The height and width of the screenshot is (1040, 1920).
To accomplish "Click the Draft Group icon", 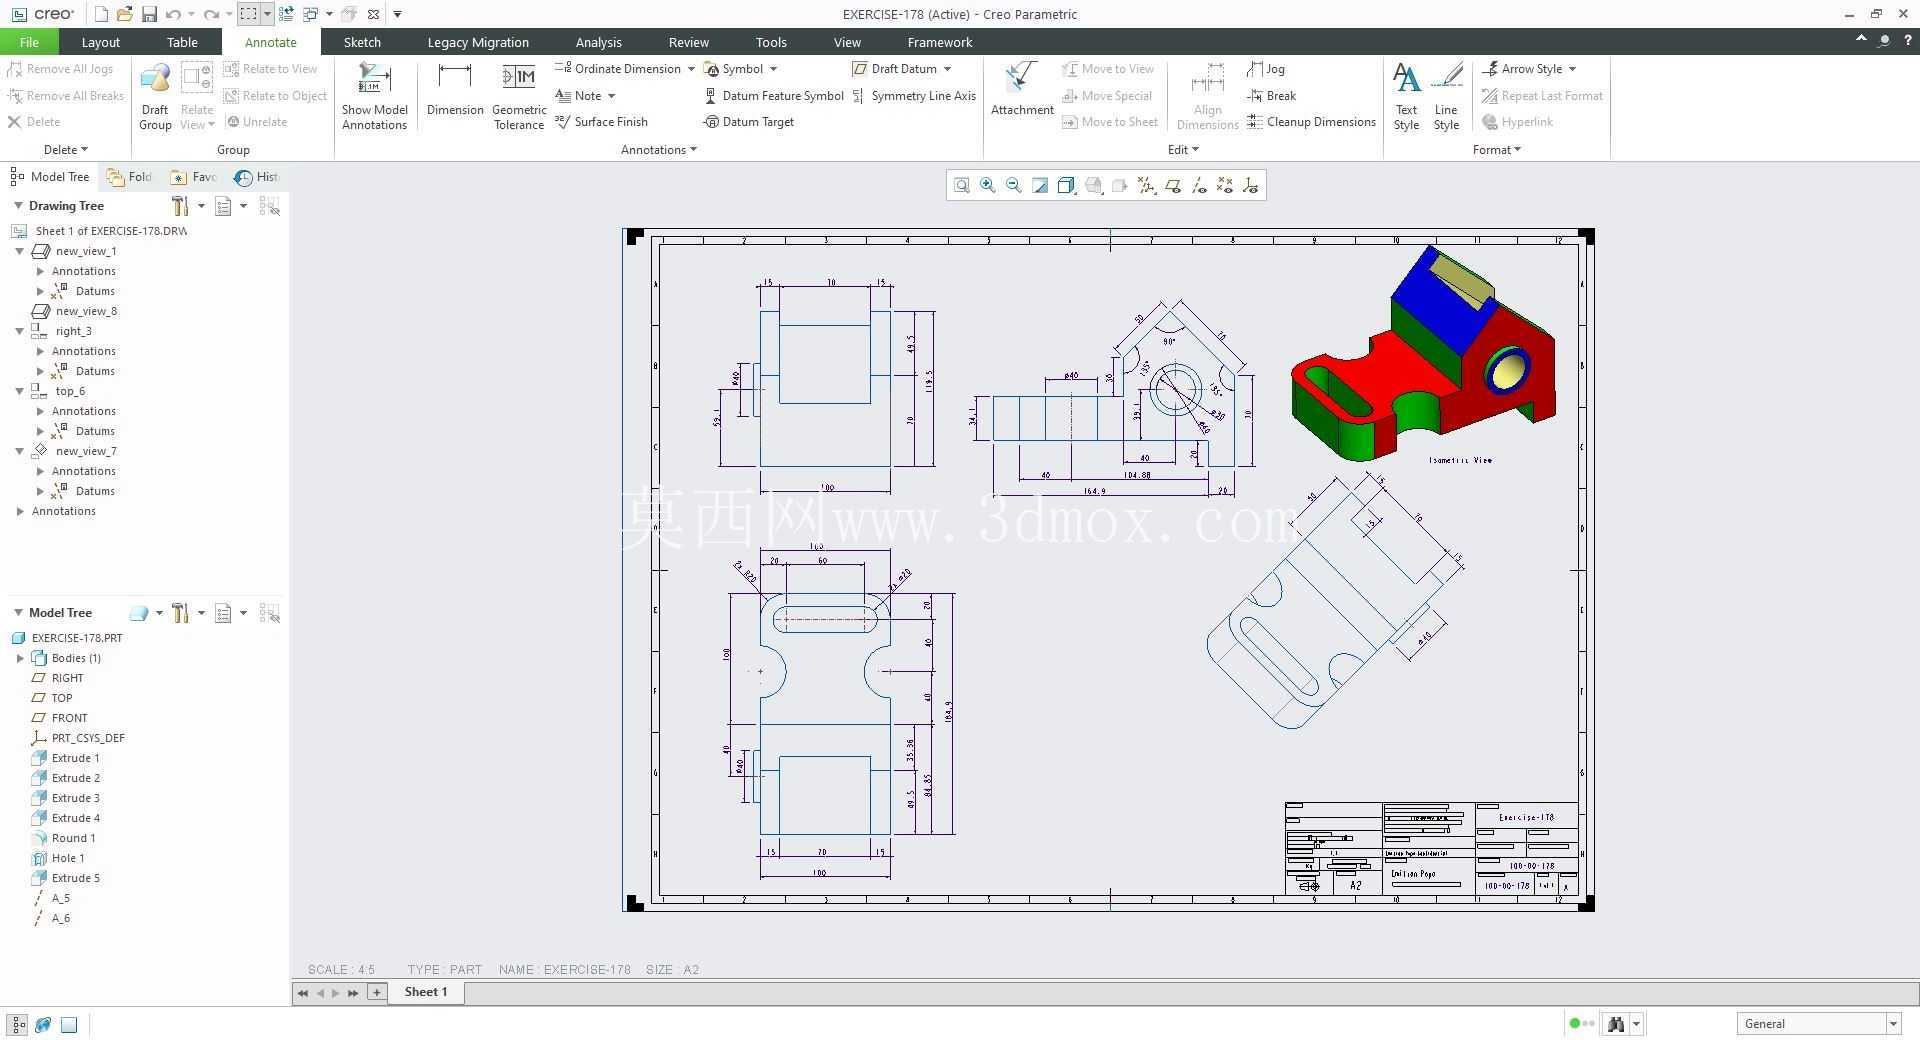I will tap(155, 97).
